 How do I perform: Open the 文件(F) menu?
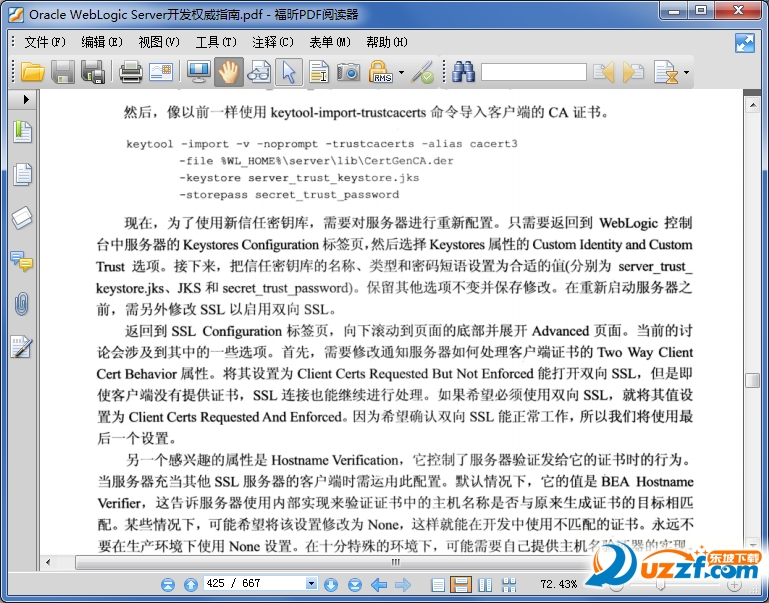tap(45, 42)
